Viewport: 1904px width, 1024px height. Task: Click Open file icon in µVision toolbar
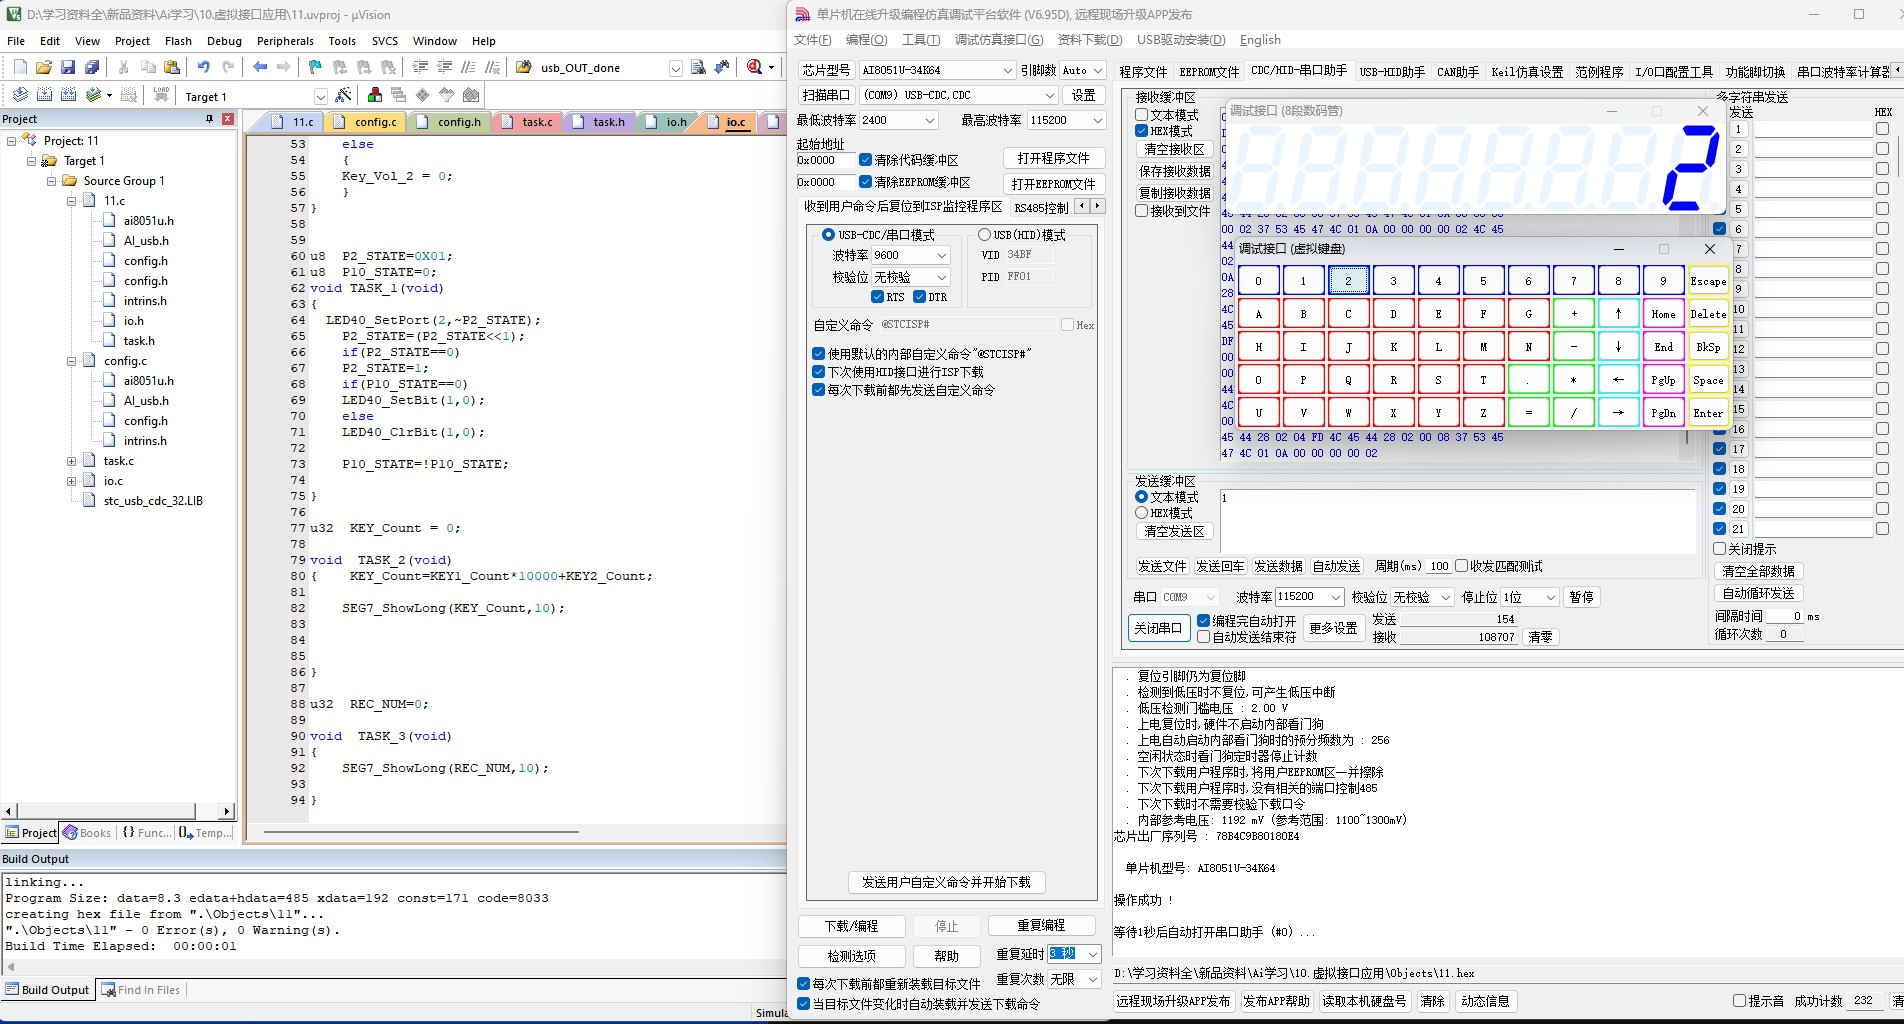tap(43, 67)
